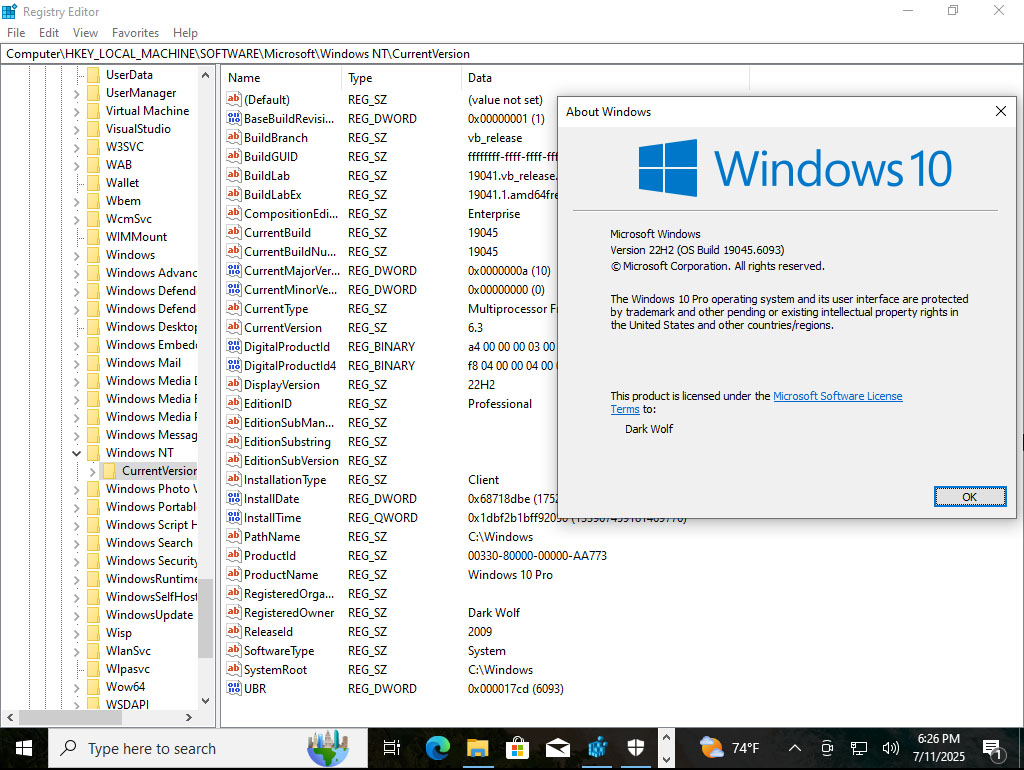Click the taskbar search box
This screenshot has width=1024, height=770.
point(208,748)
